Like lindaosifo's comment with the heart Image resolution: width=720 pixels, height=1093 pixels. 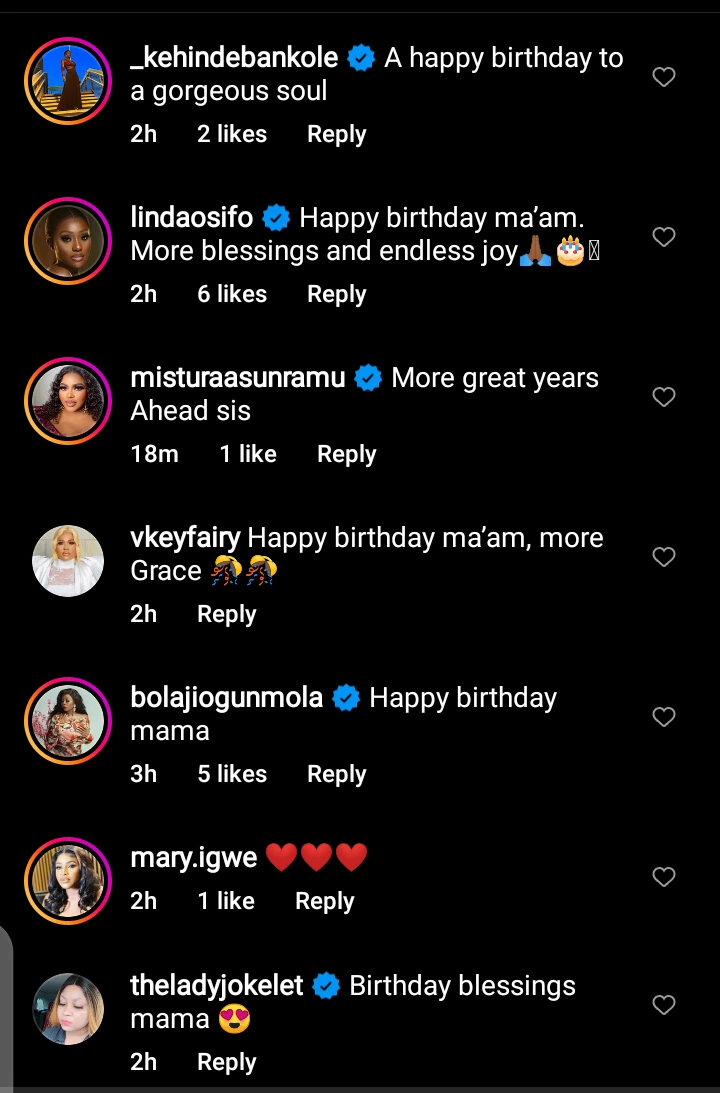(664, 237)
